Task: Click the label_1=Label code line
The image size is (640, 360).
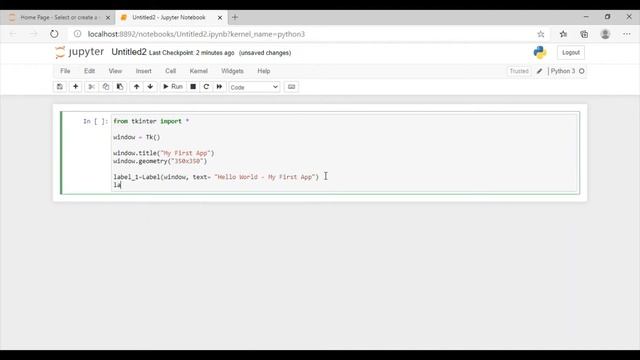Action: (216, 177)
